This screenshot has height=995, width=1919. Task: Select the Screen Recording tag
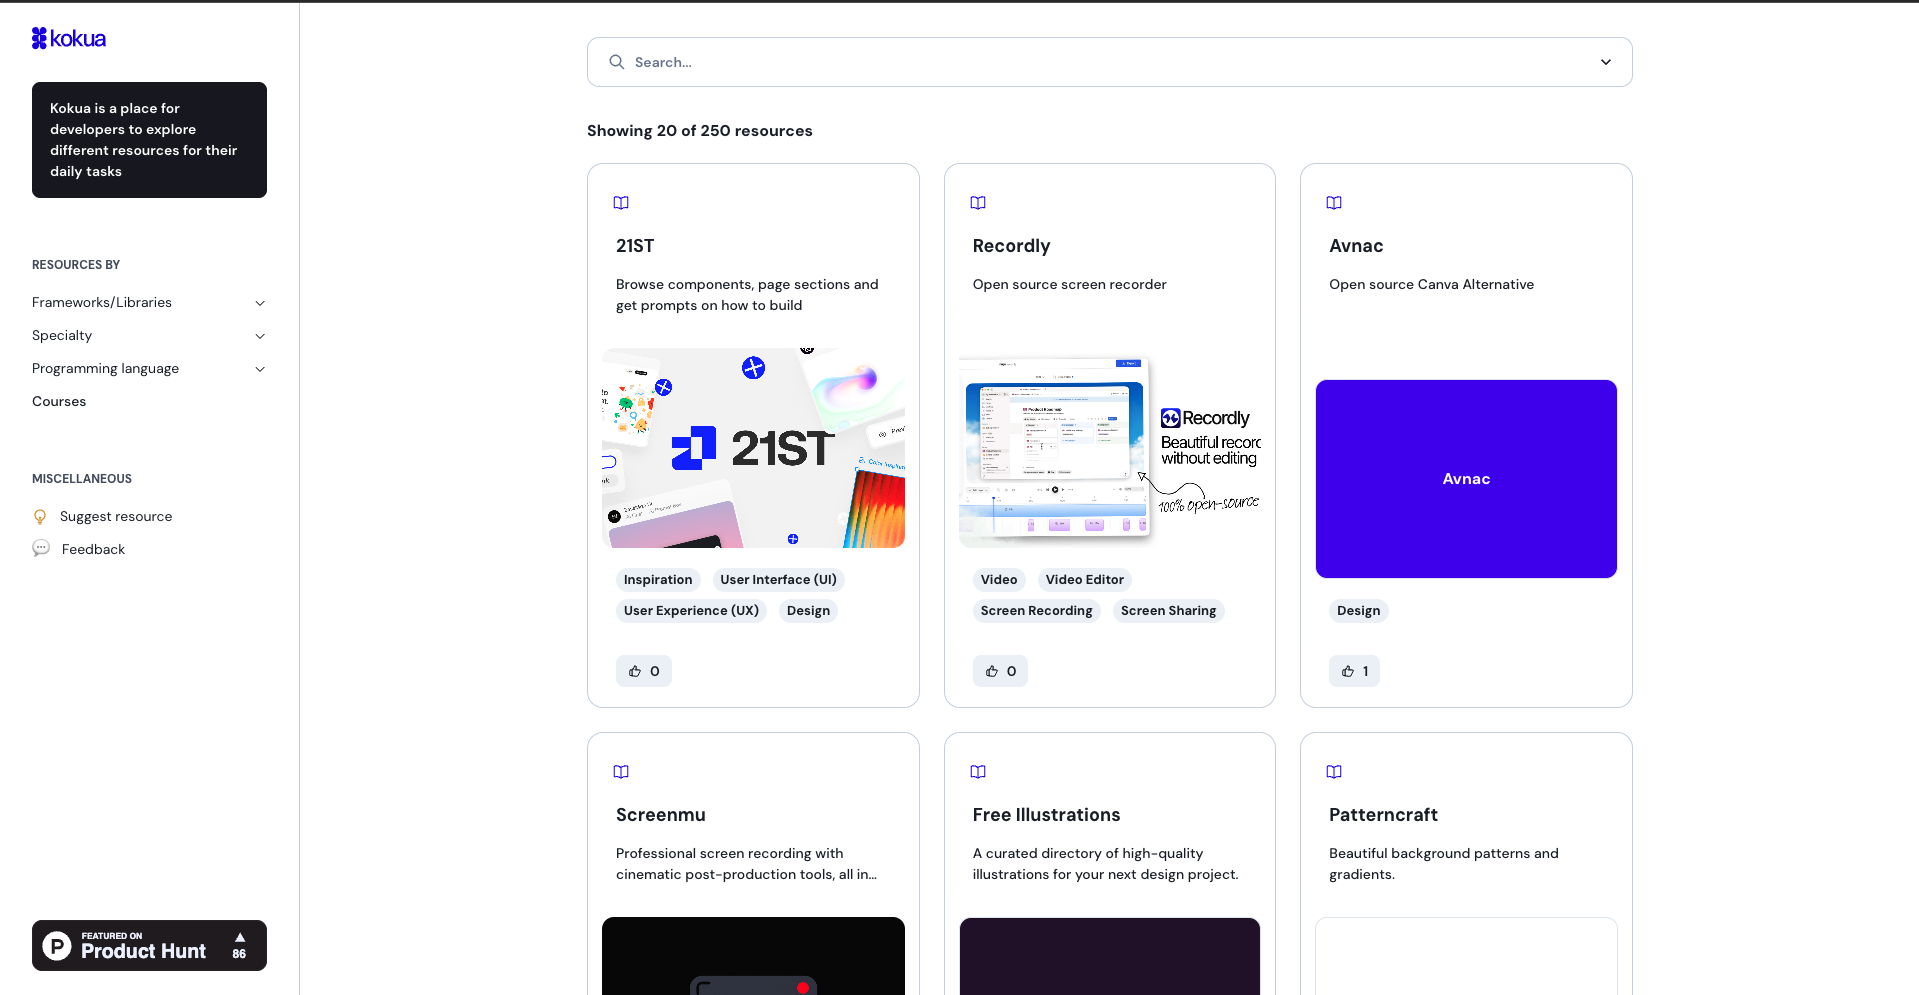point(1036,611)
